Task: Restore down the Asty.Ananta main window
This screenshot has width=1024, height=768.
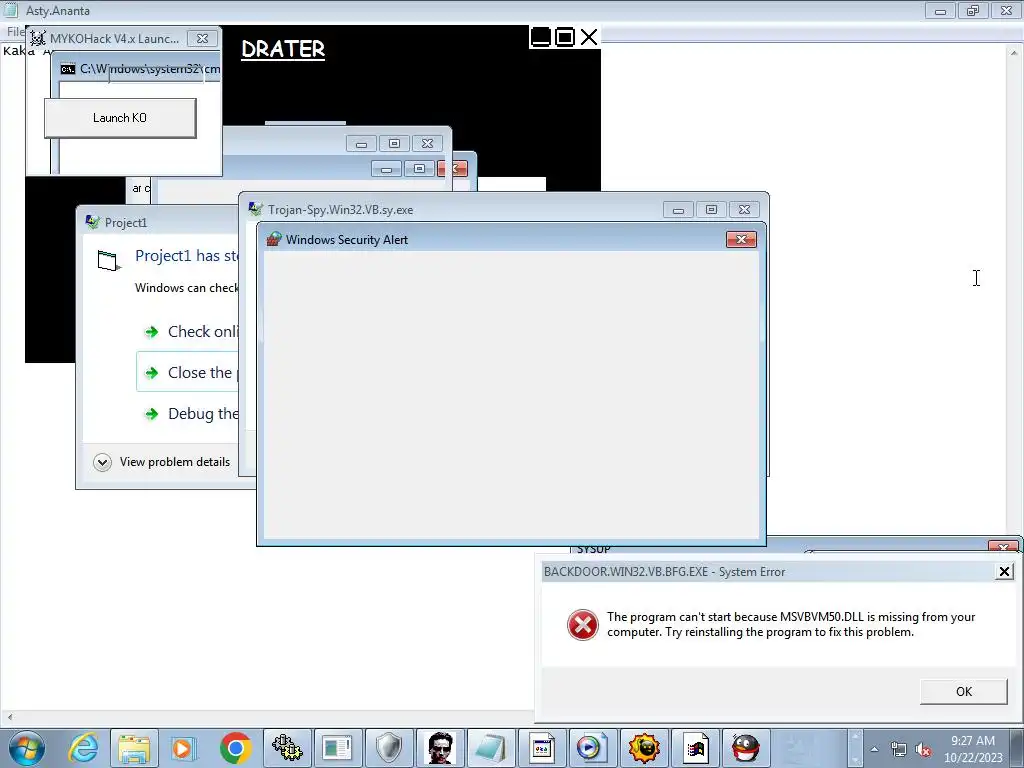Action: coord(973,10)
